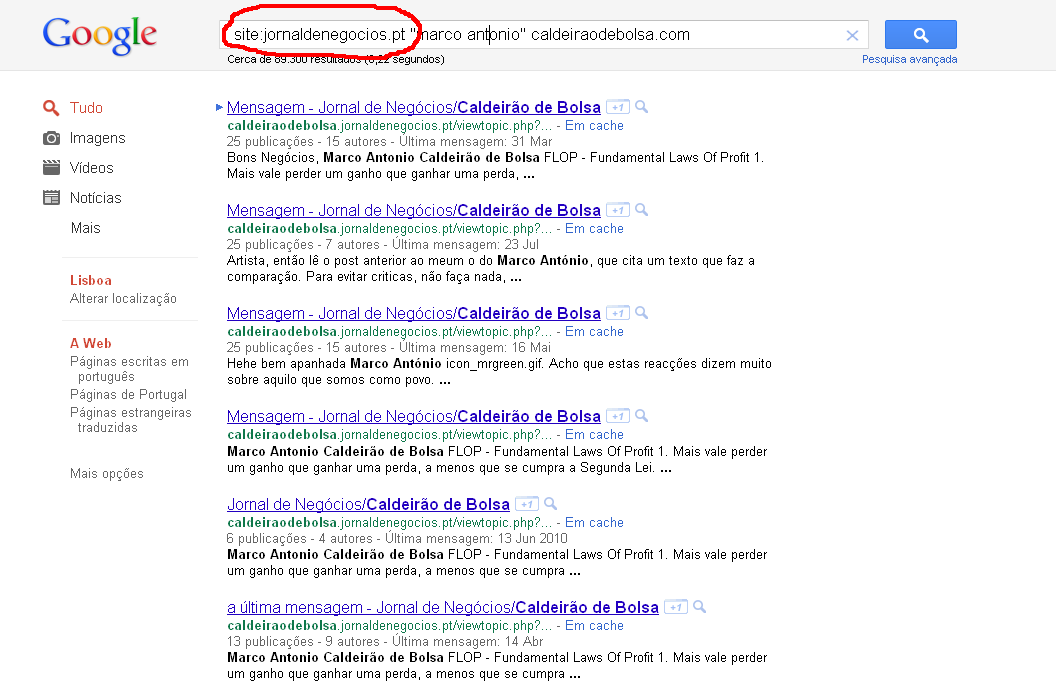1056x687 pixels.
Task: Click inside the Google search input field
Action: [x=543, y=34]
